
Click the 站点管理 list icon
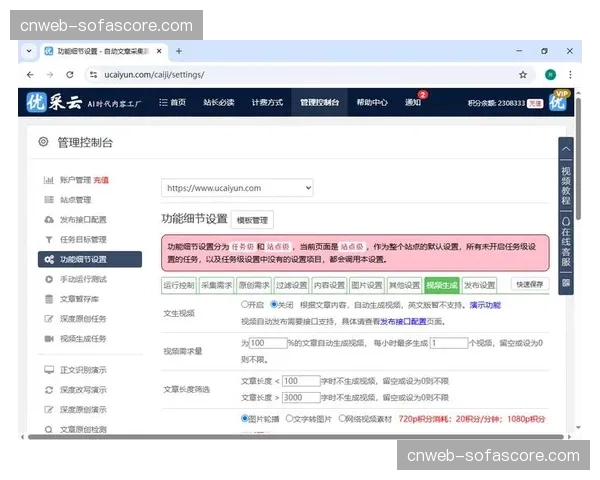click(49, 200)
